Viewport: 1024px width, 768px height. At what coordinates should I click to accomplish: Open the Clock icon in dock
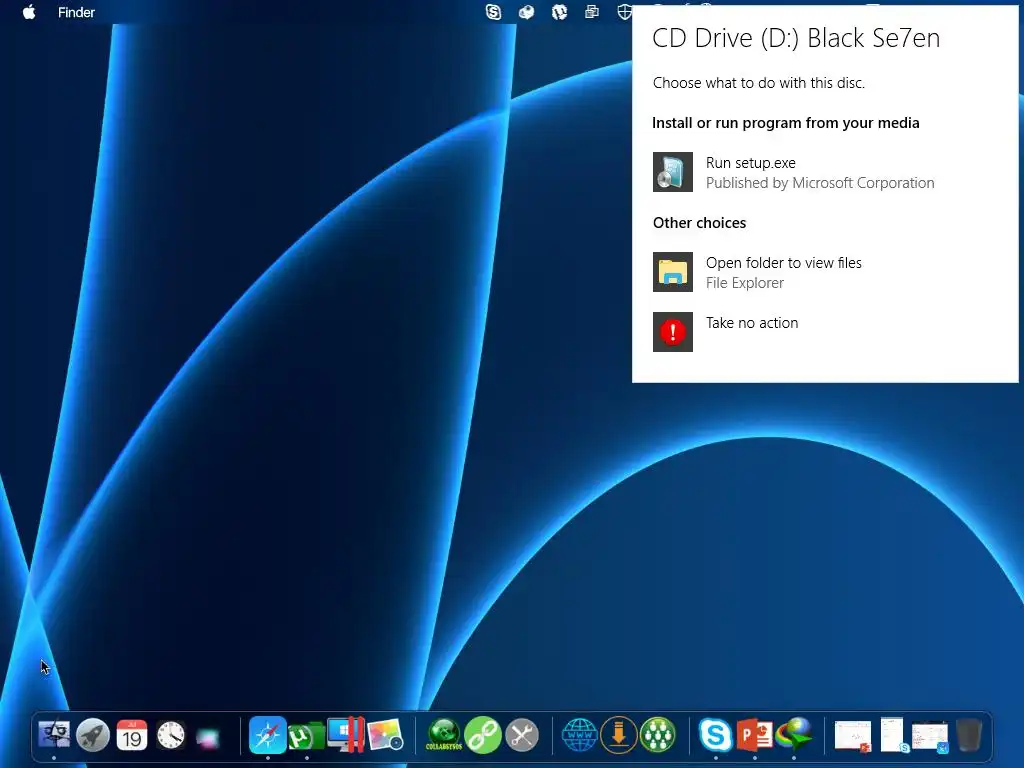171,735
